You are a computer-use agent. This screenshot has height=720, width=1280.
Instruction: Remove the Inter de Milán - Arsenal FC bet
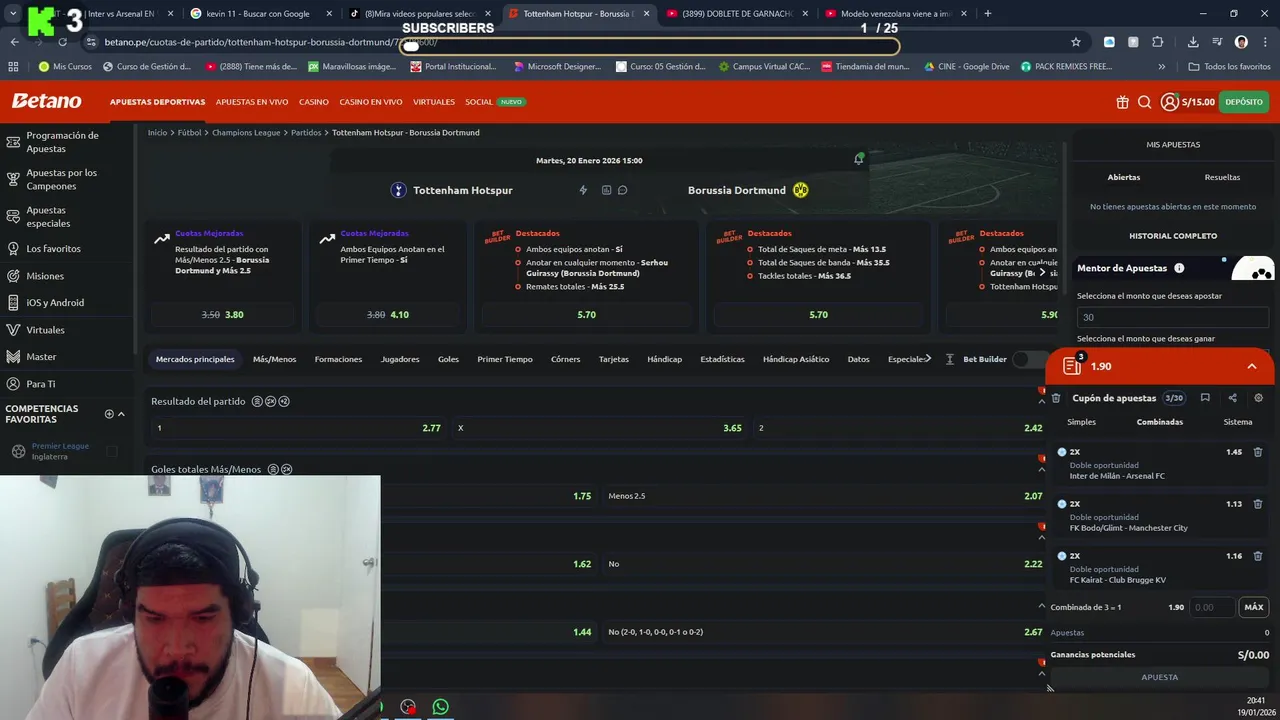pyautogui.click(x=1258, y=452)
